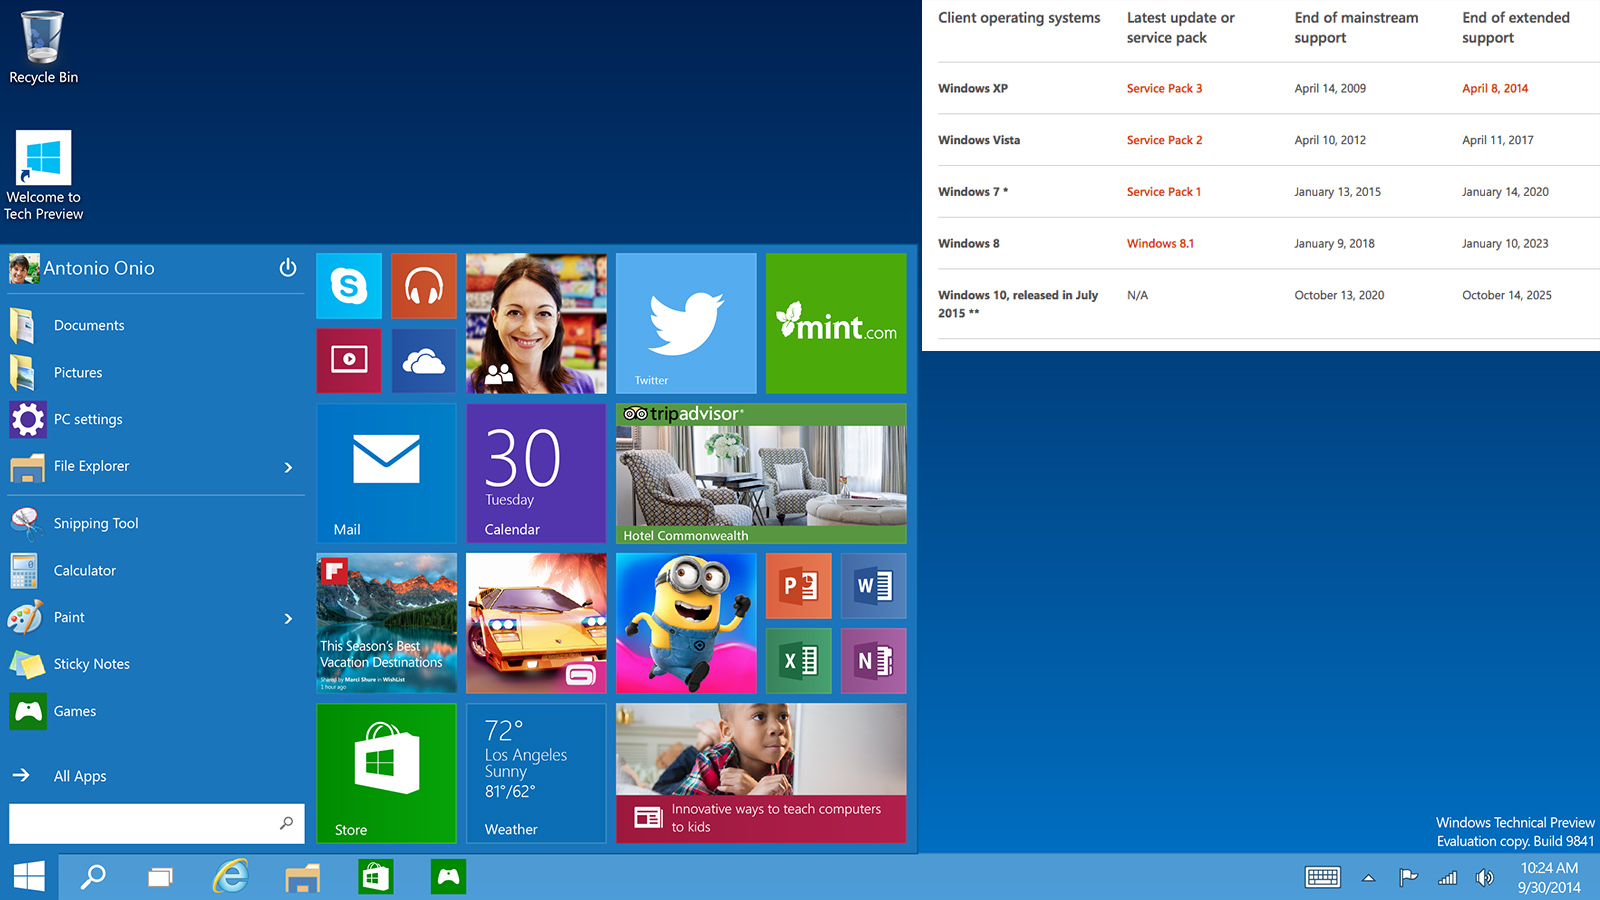The width and height of the screenshot is (1600, 900).
Task: Click the All Apps link
Action: [x=79, y=776]
